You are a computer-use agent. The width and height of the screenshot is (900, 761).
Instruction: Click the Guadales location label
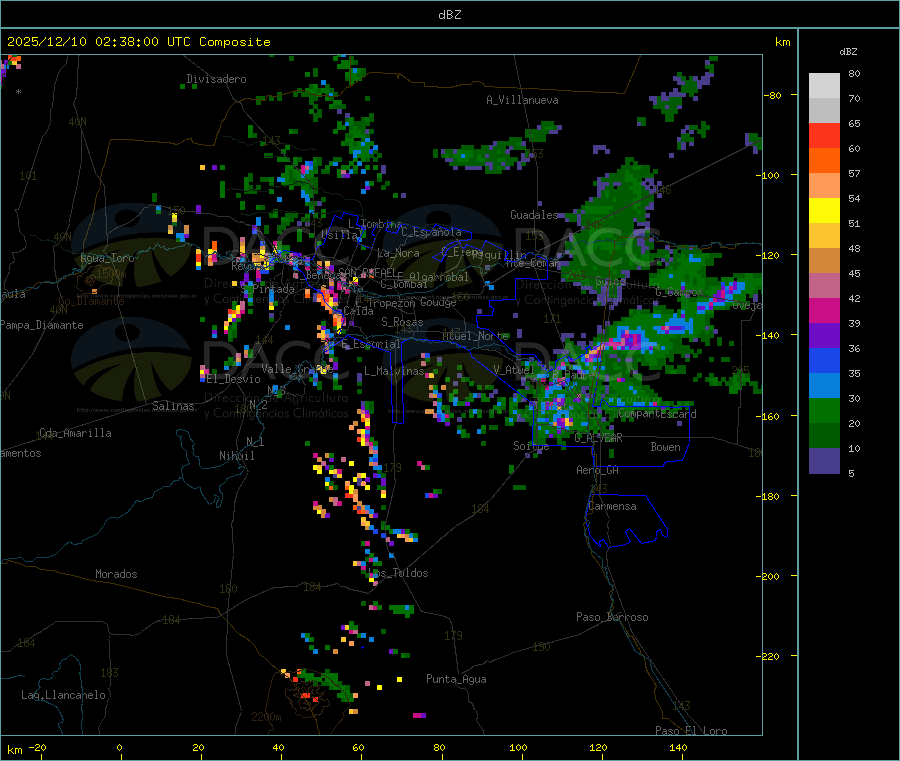click(534, 215)
